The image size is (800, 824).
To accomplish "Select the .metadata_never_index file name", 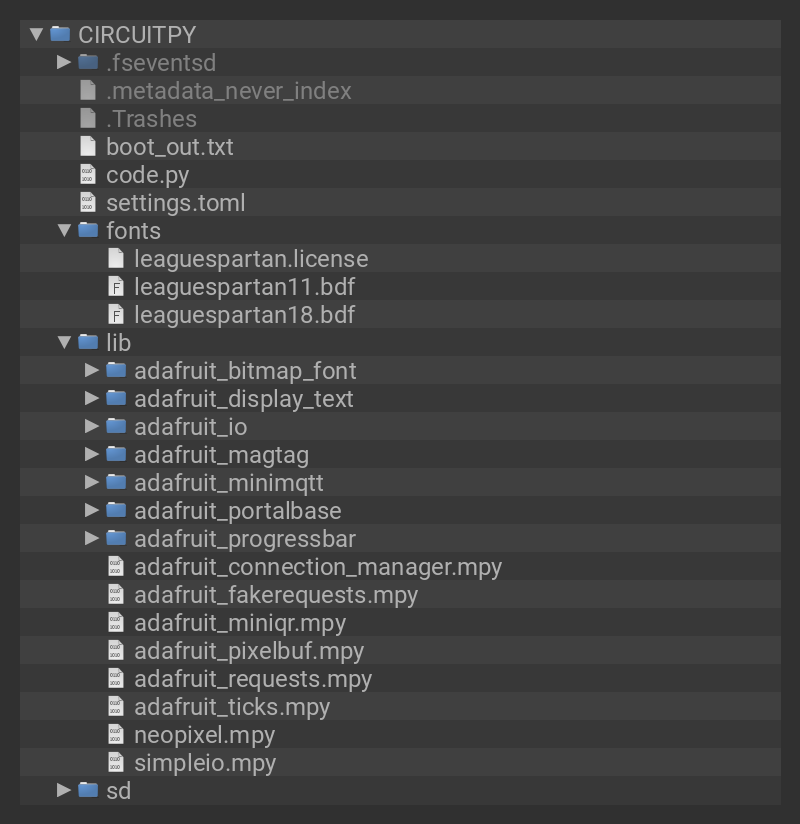I will click(229, 91).
